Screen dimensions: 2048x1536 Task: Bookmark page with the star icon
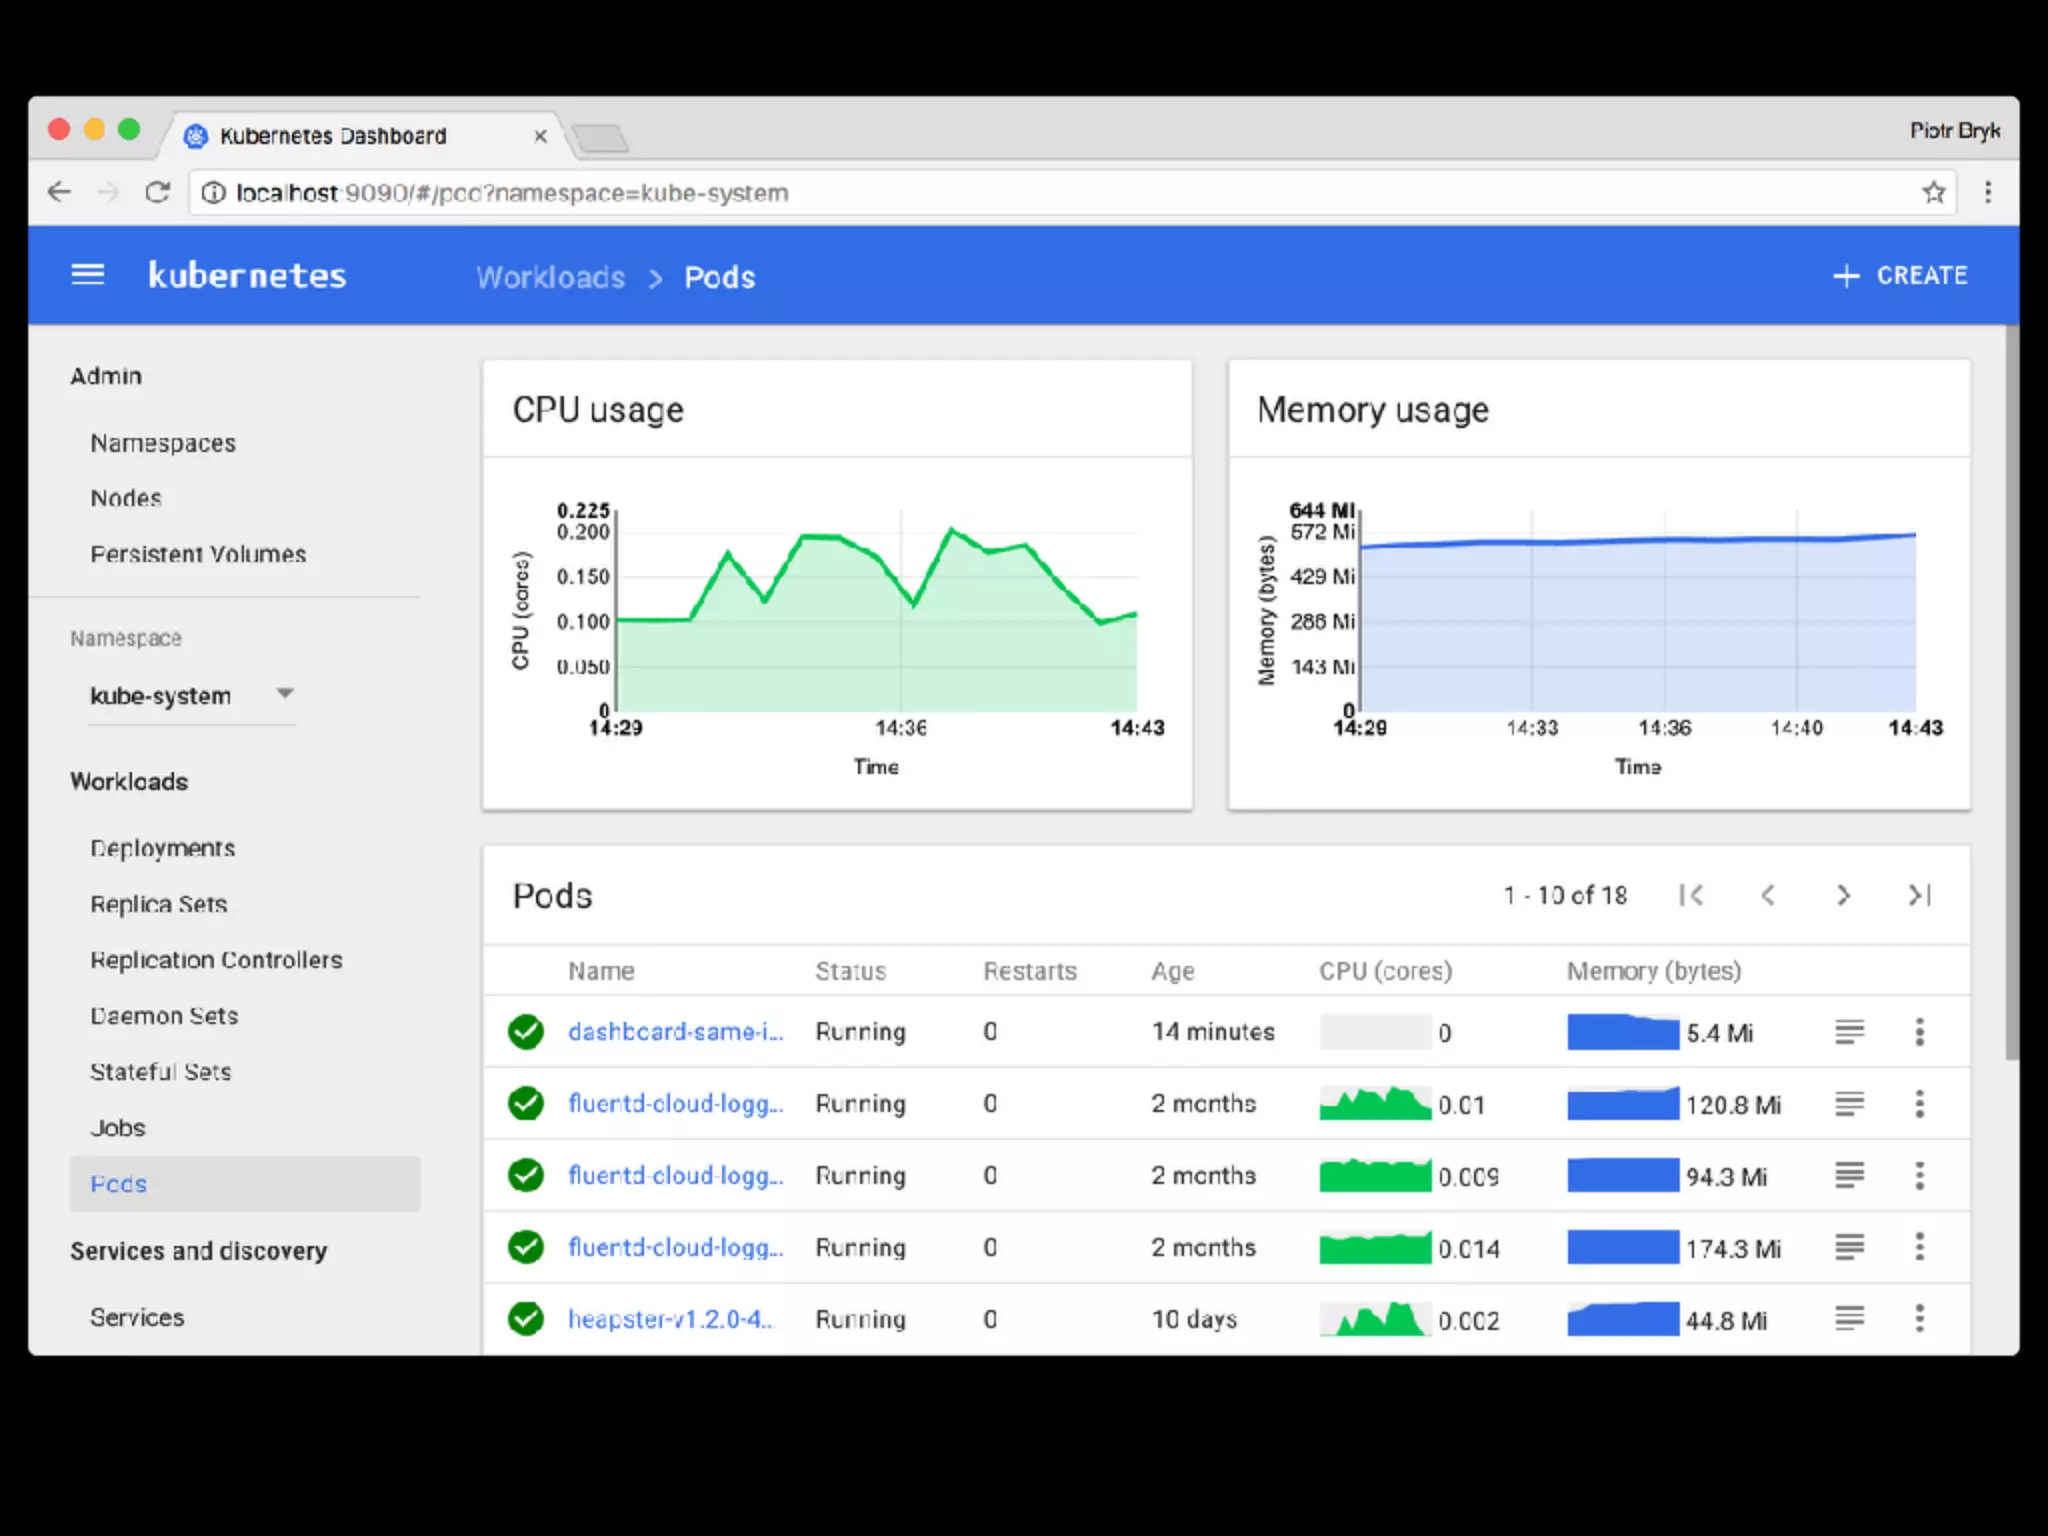point(1933,192)
